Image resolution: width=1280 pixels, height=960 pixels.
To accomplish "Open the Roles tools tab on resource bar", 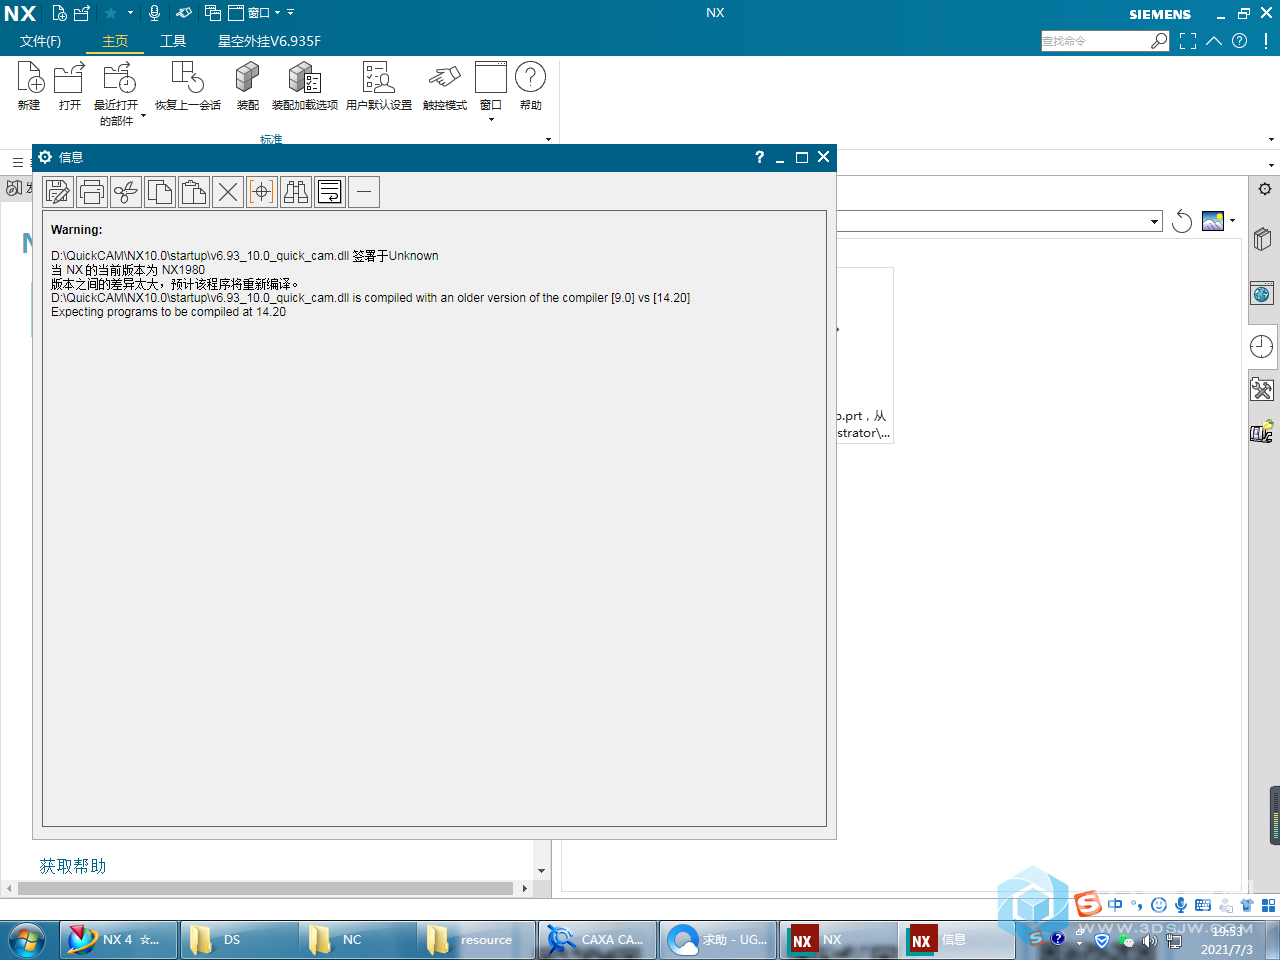I will coord(1262,390).
